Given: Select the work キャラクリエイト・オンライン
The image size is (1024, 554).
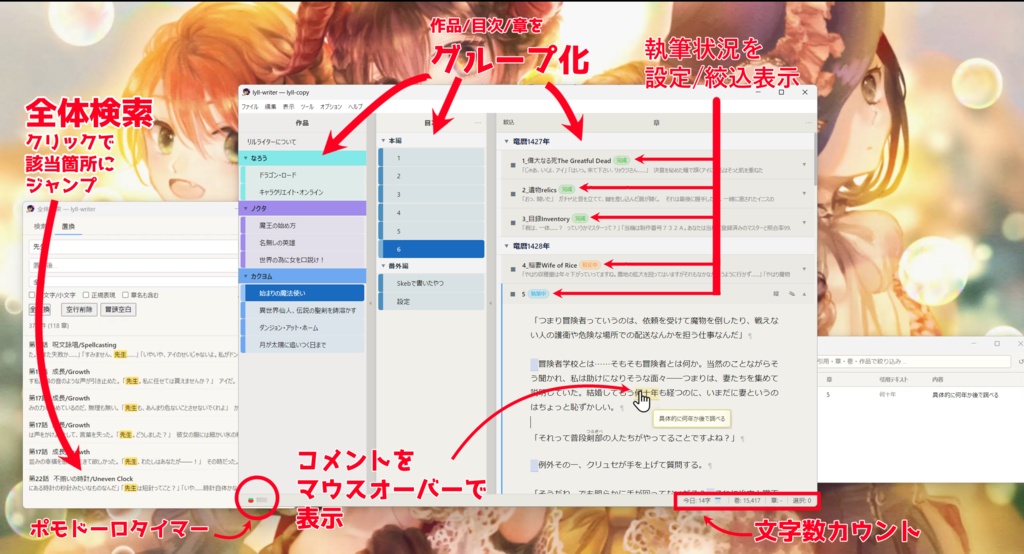Looking at the screenshot, I should (x=303, y=192).
